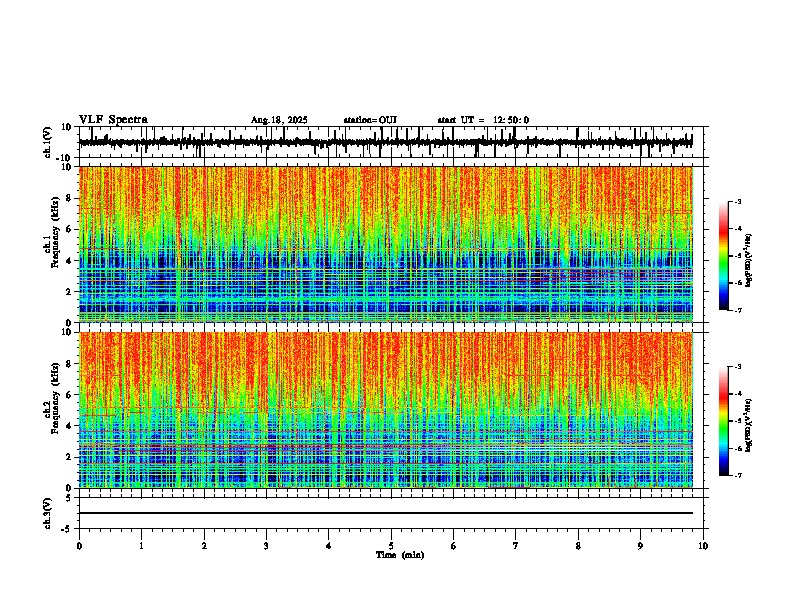Viewport: 792px width, 612px height.
Task: Click the "station=OUJ" label
Action: 370,120
